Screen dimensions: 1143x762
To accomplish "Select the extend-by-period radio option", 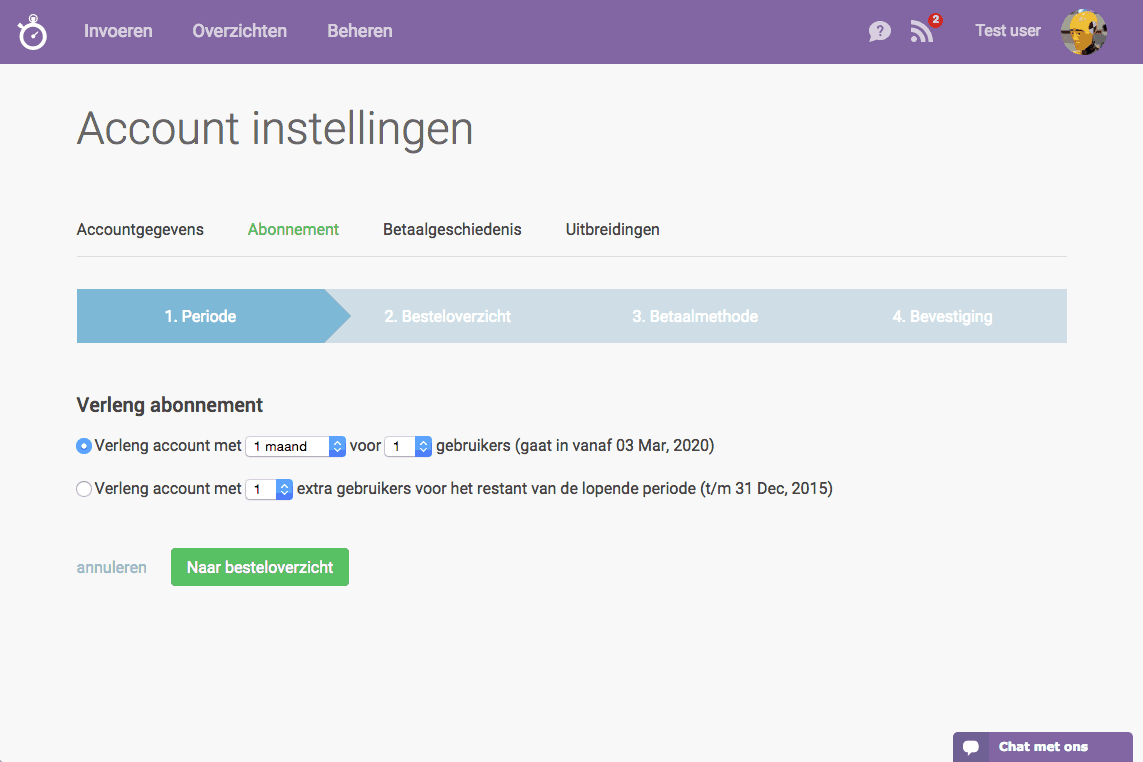I will pos(84,446).
